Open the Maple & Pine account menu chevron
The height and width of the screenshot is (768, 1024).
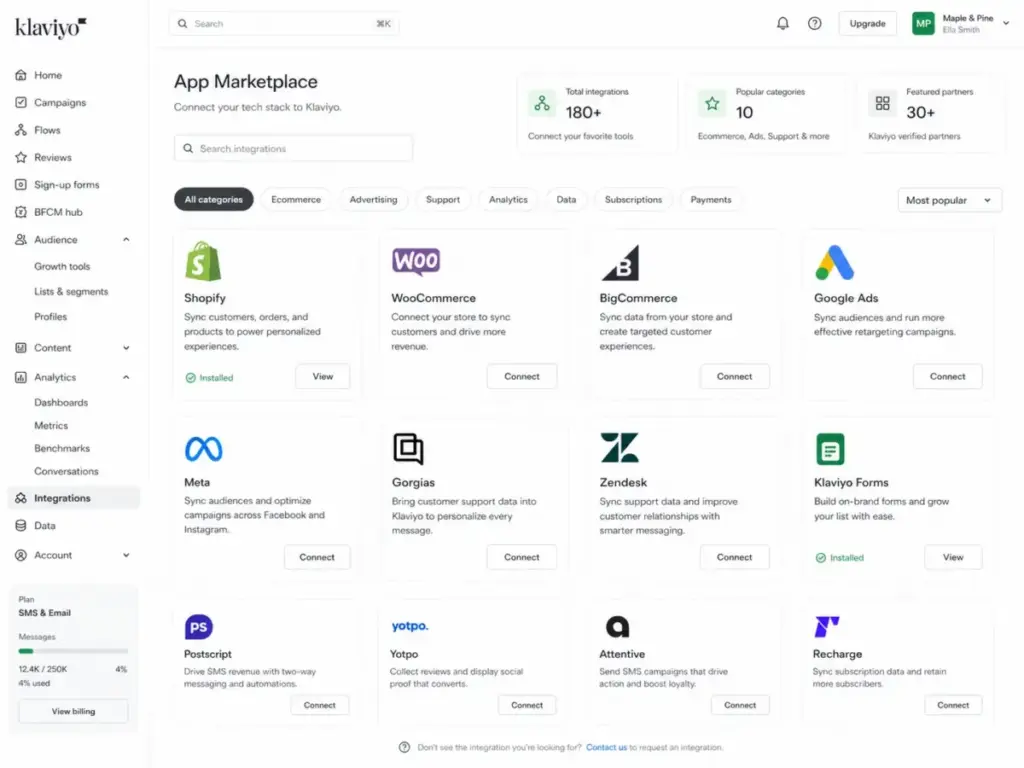click(1006, 23)
